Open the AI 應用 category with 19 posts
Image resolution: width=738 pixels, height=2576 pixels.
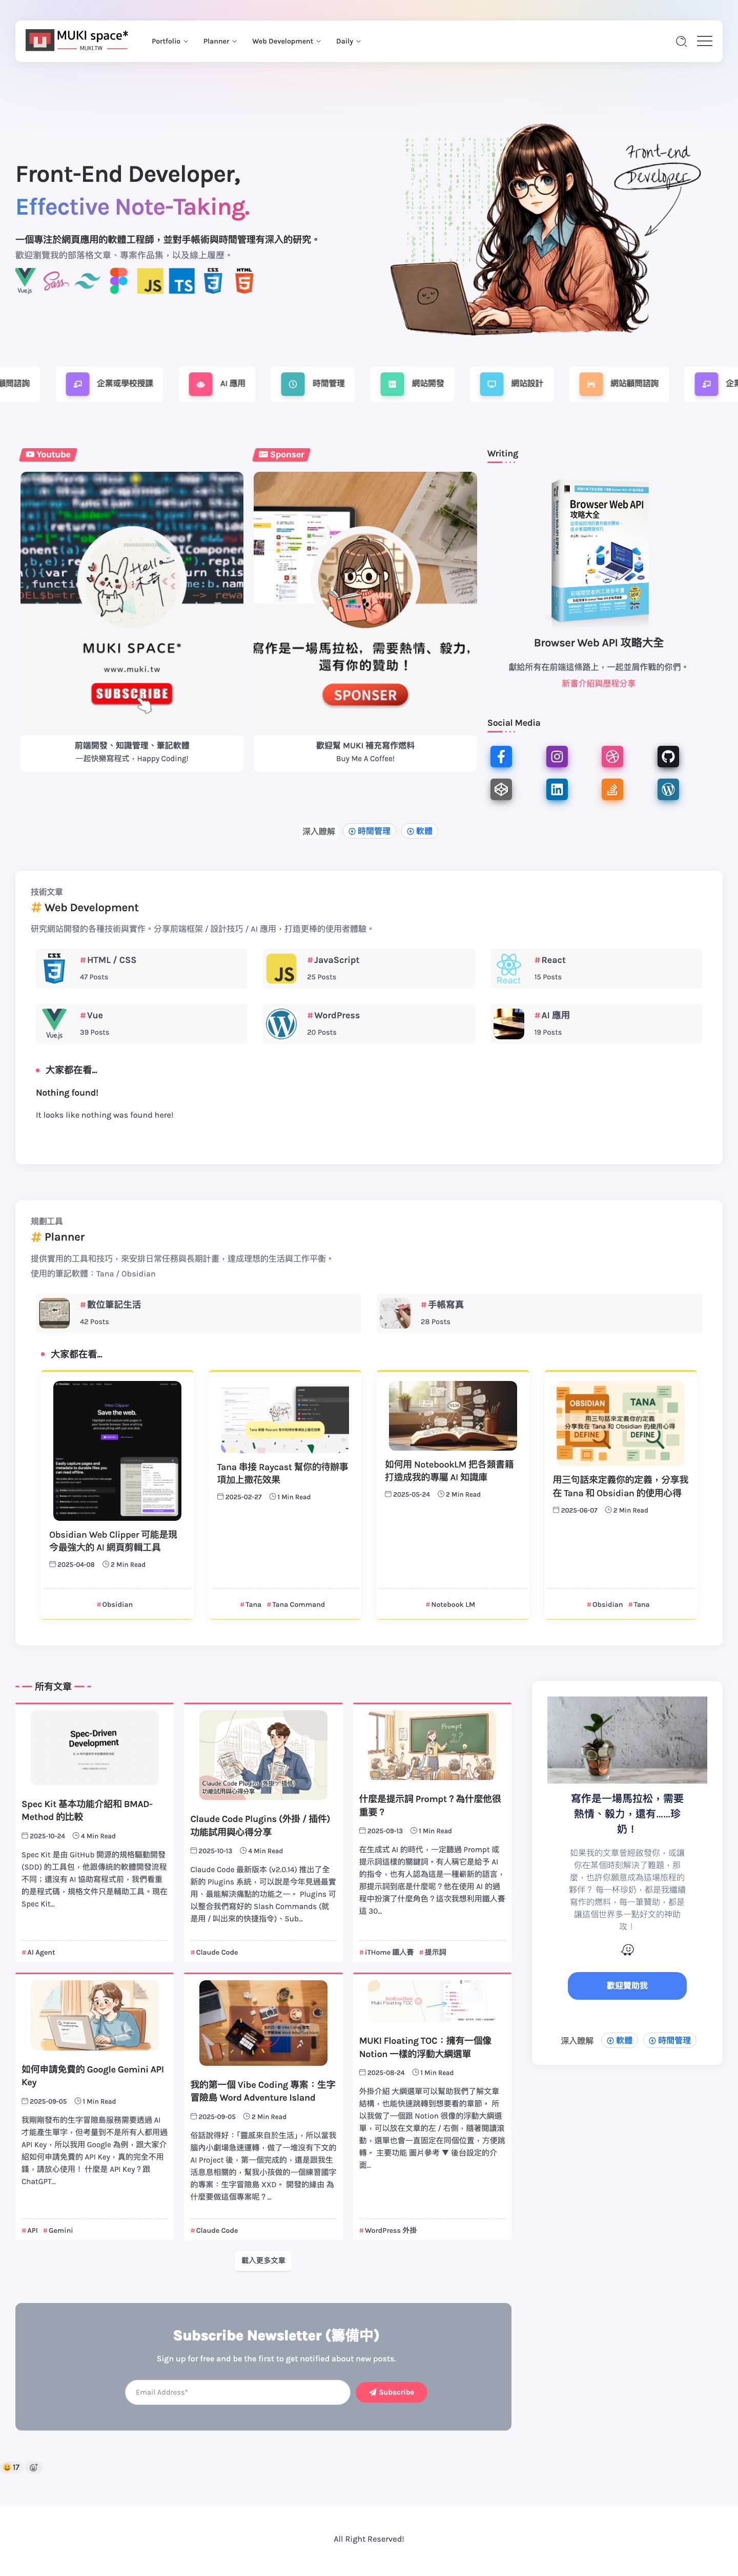(x=596, y=1024)
